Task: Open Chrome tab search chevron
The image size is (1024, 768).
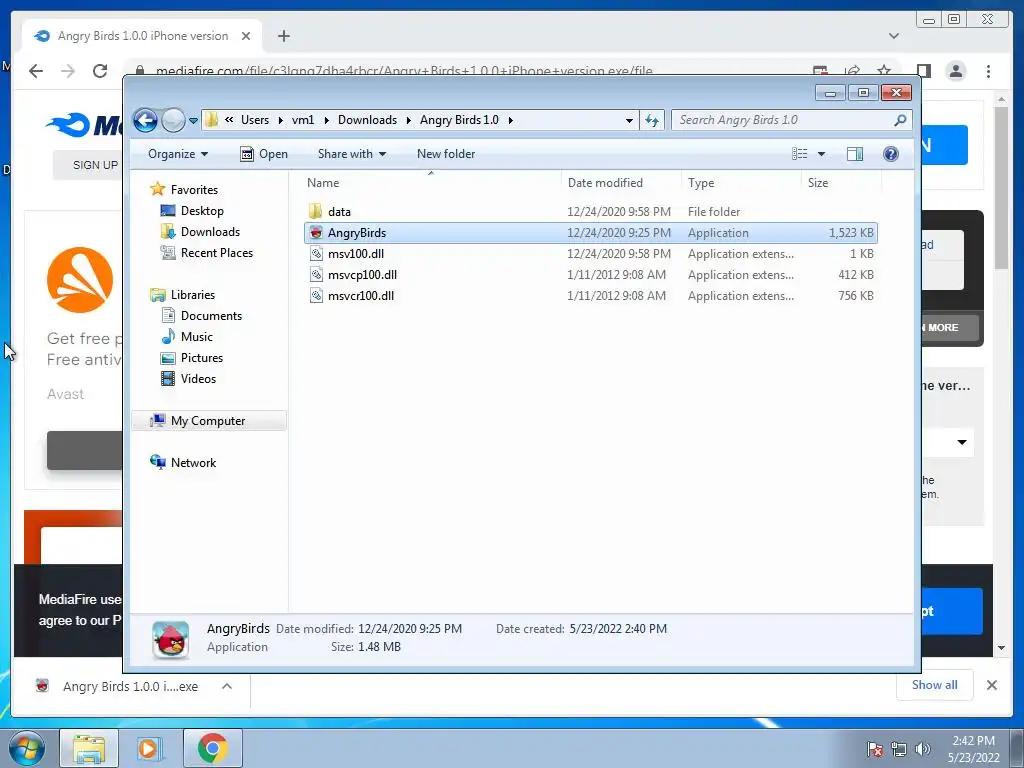Action: pos(894,36)
